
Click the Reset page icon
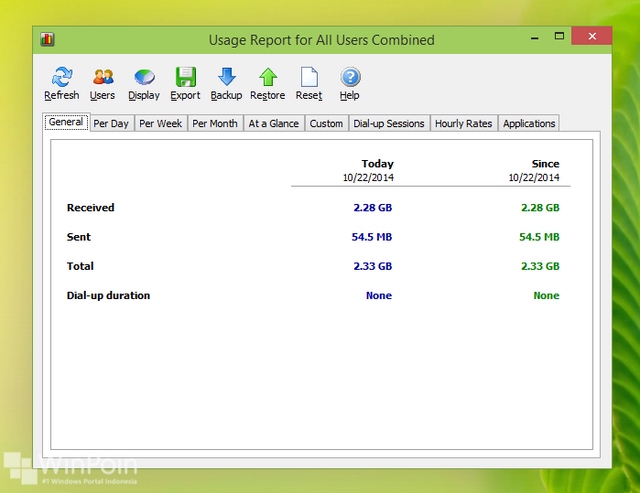pos(309,78)
